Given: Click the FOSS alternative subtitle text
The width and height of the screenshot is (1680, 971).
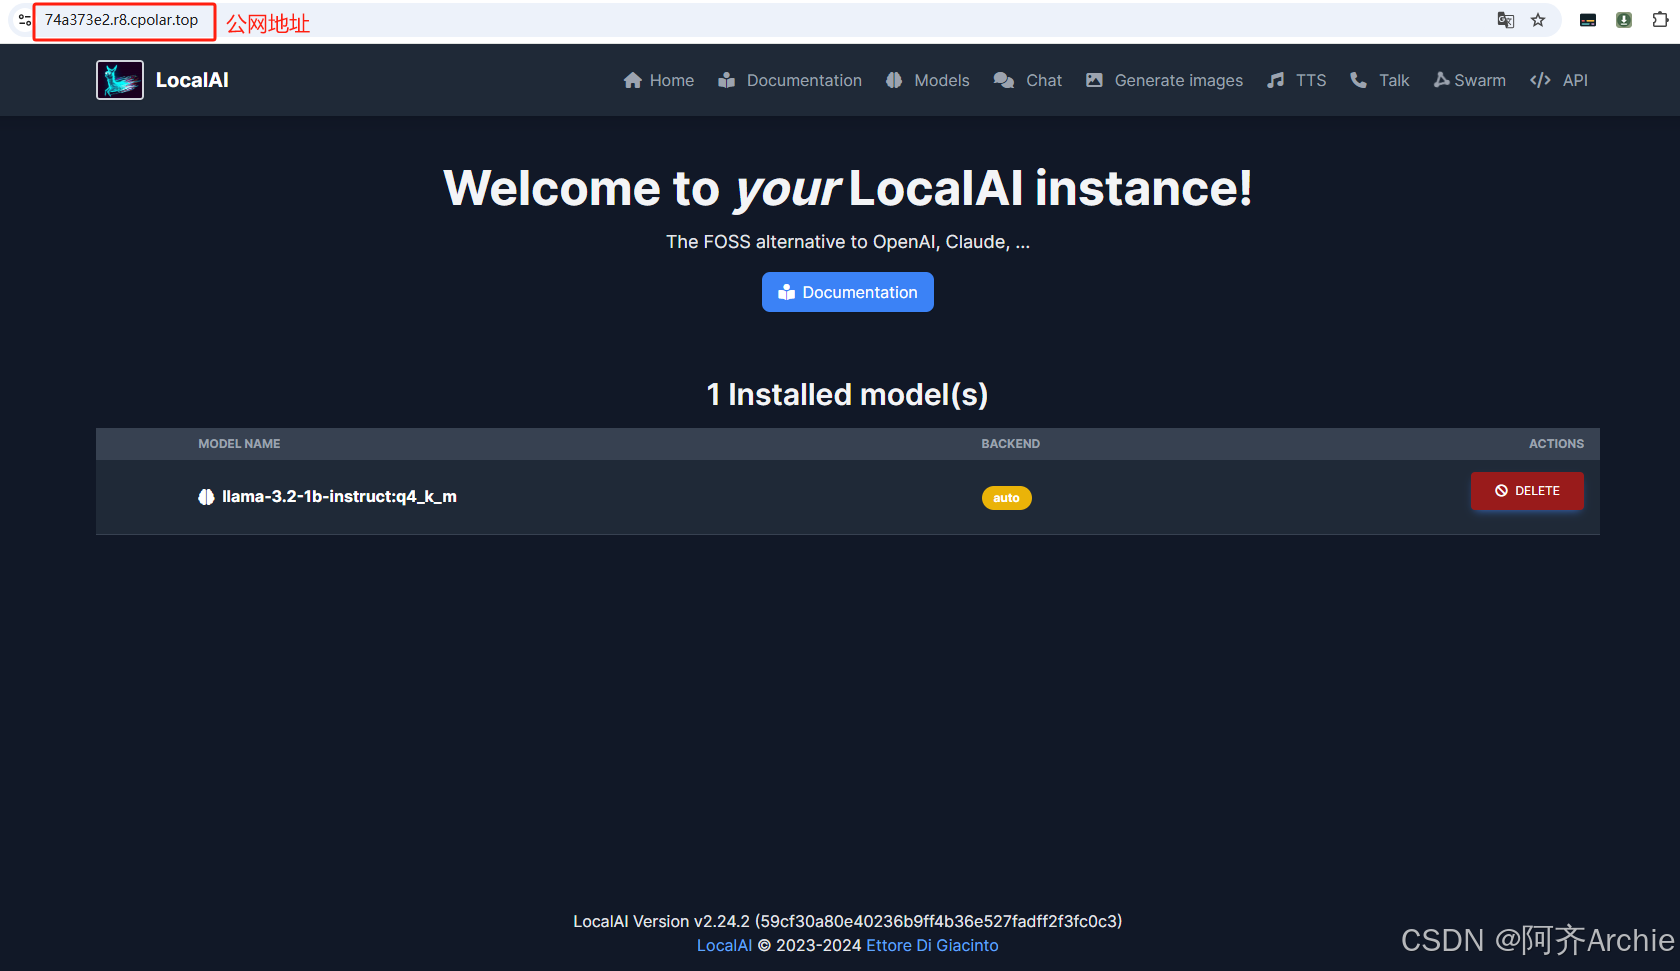Looking at the screenshot, I should 848,242.
